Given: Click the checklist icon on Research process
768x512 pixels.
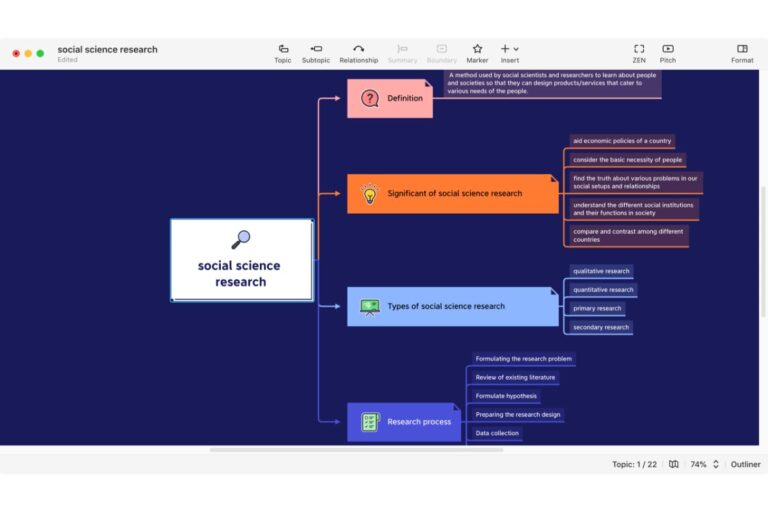Looking at the screenshot, I should point(370,422).
